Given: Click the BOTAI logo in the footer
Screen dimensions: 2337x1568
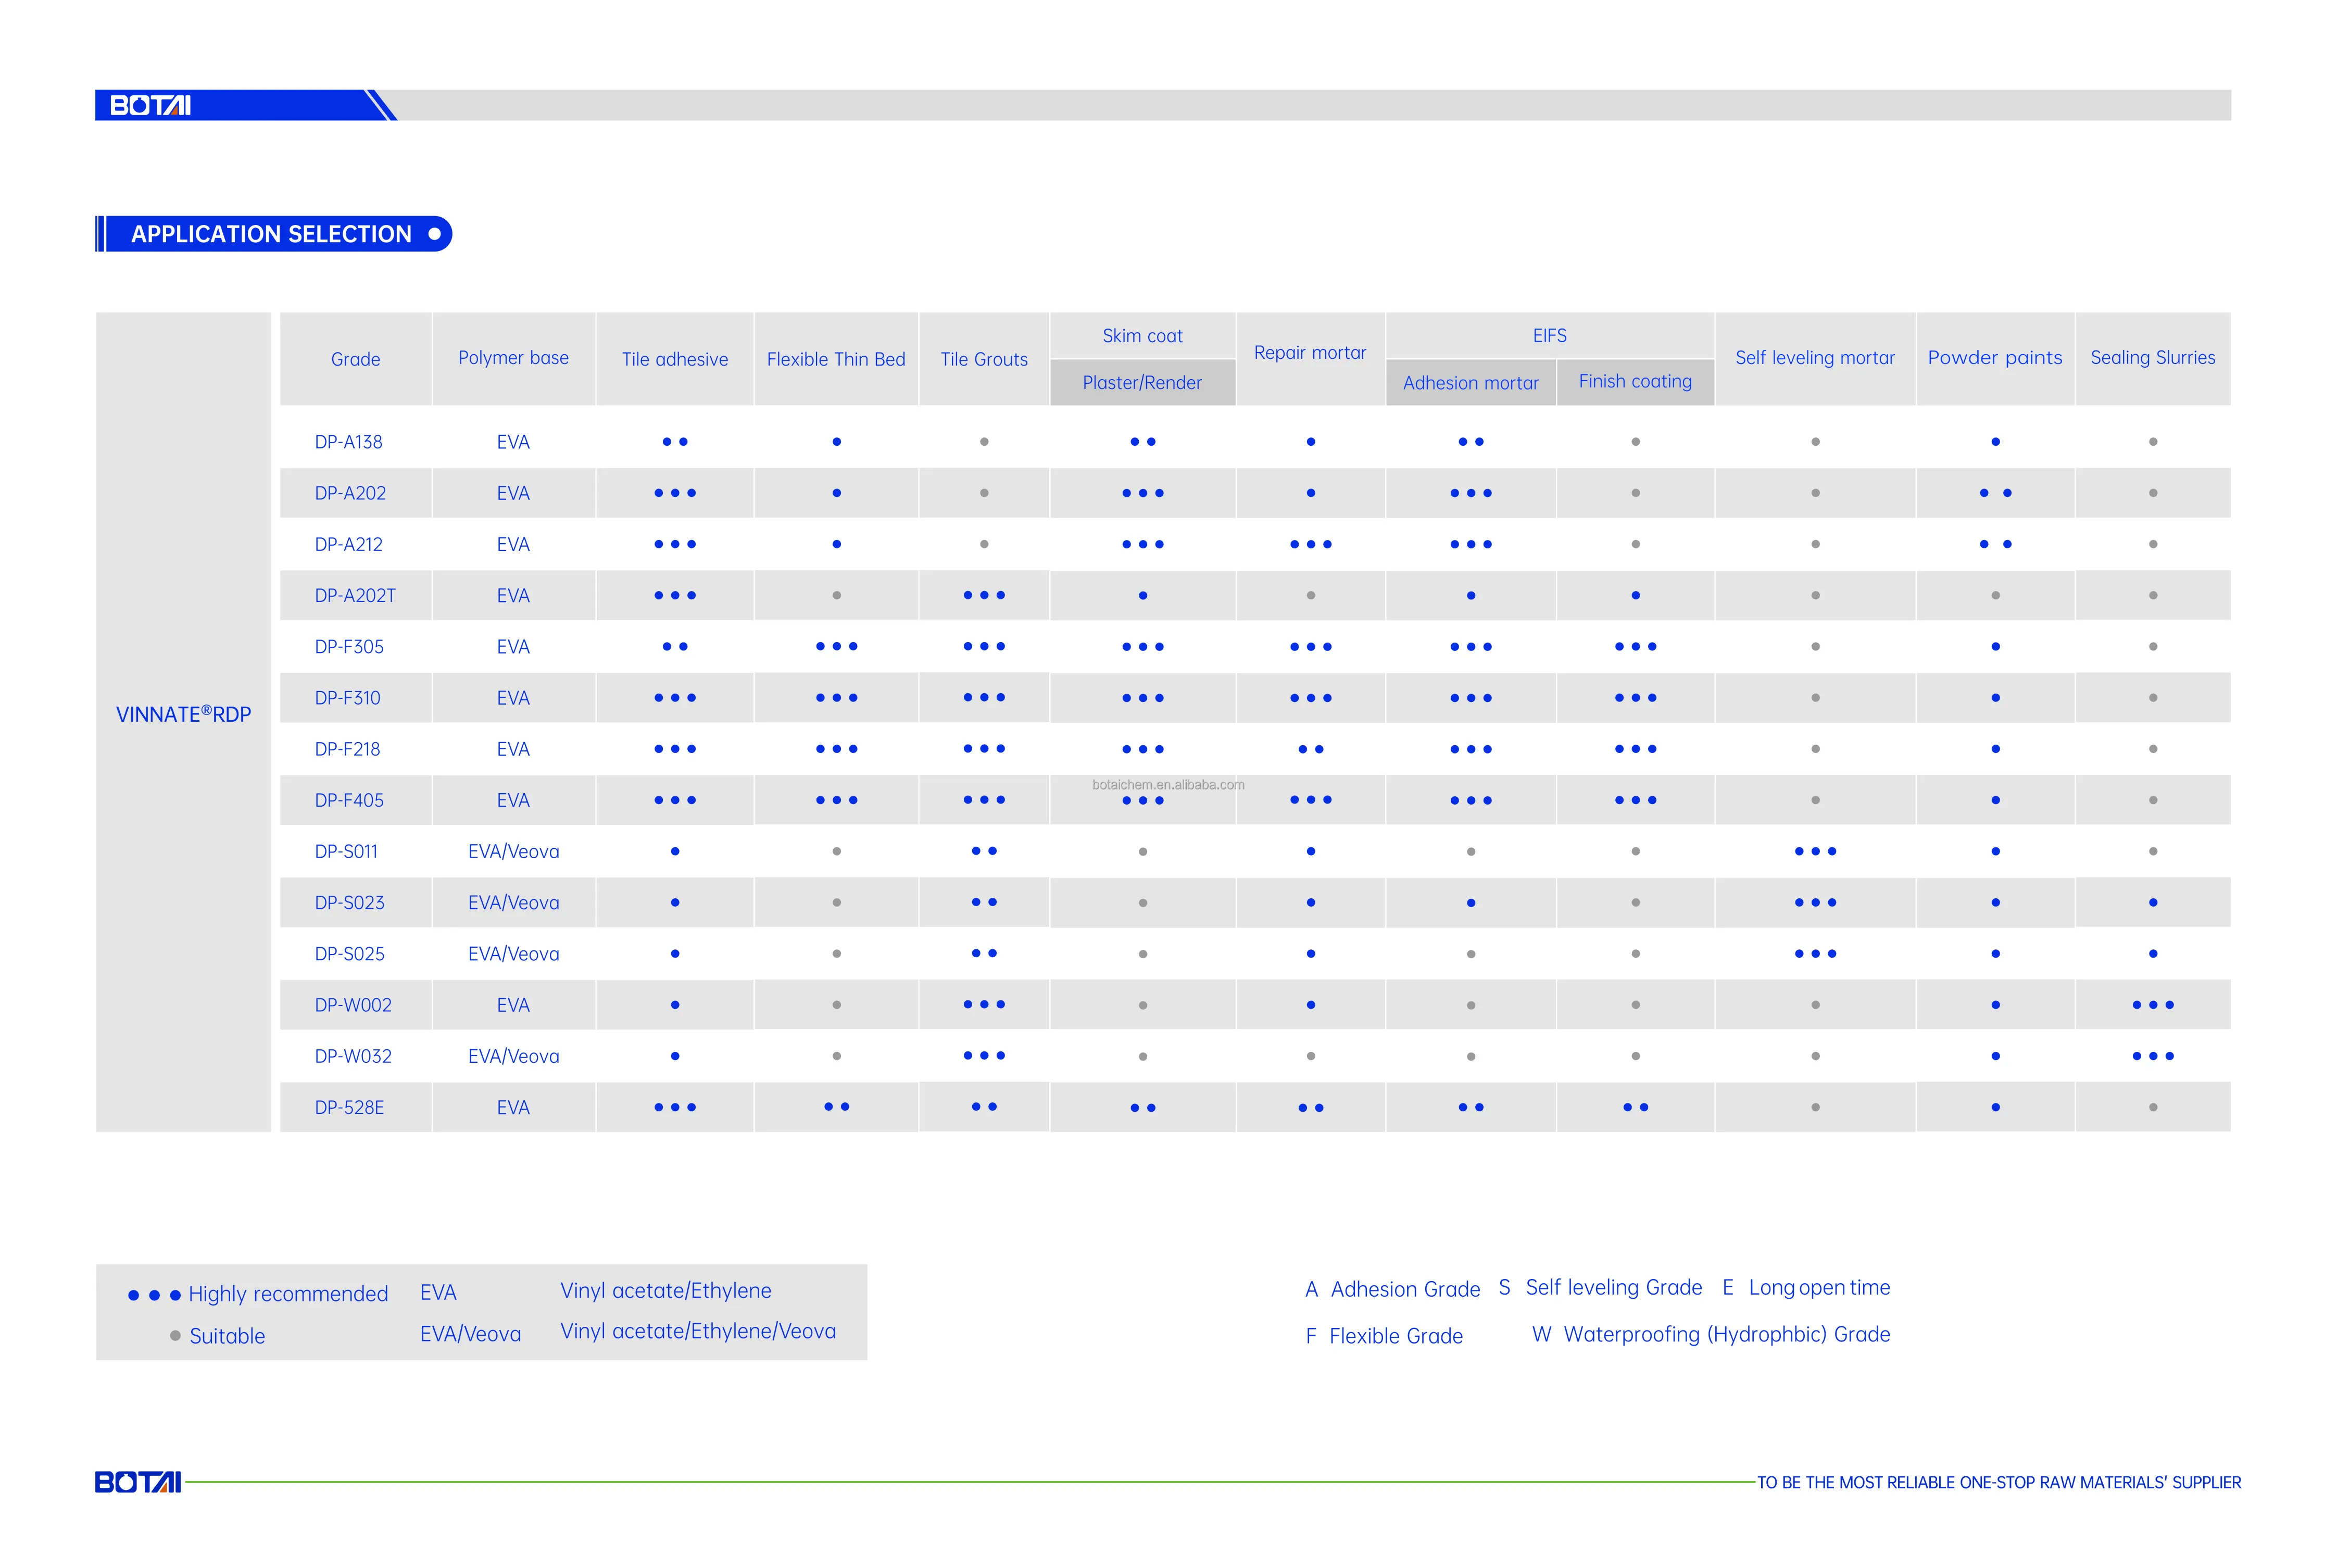Looking at the screenshot, I should pyautogui.click(x=138, y=1482).
